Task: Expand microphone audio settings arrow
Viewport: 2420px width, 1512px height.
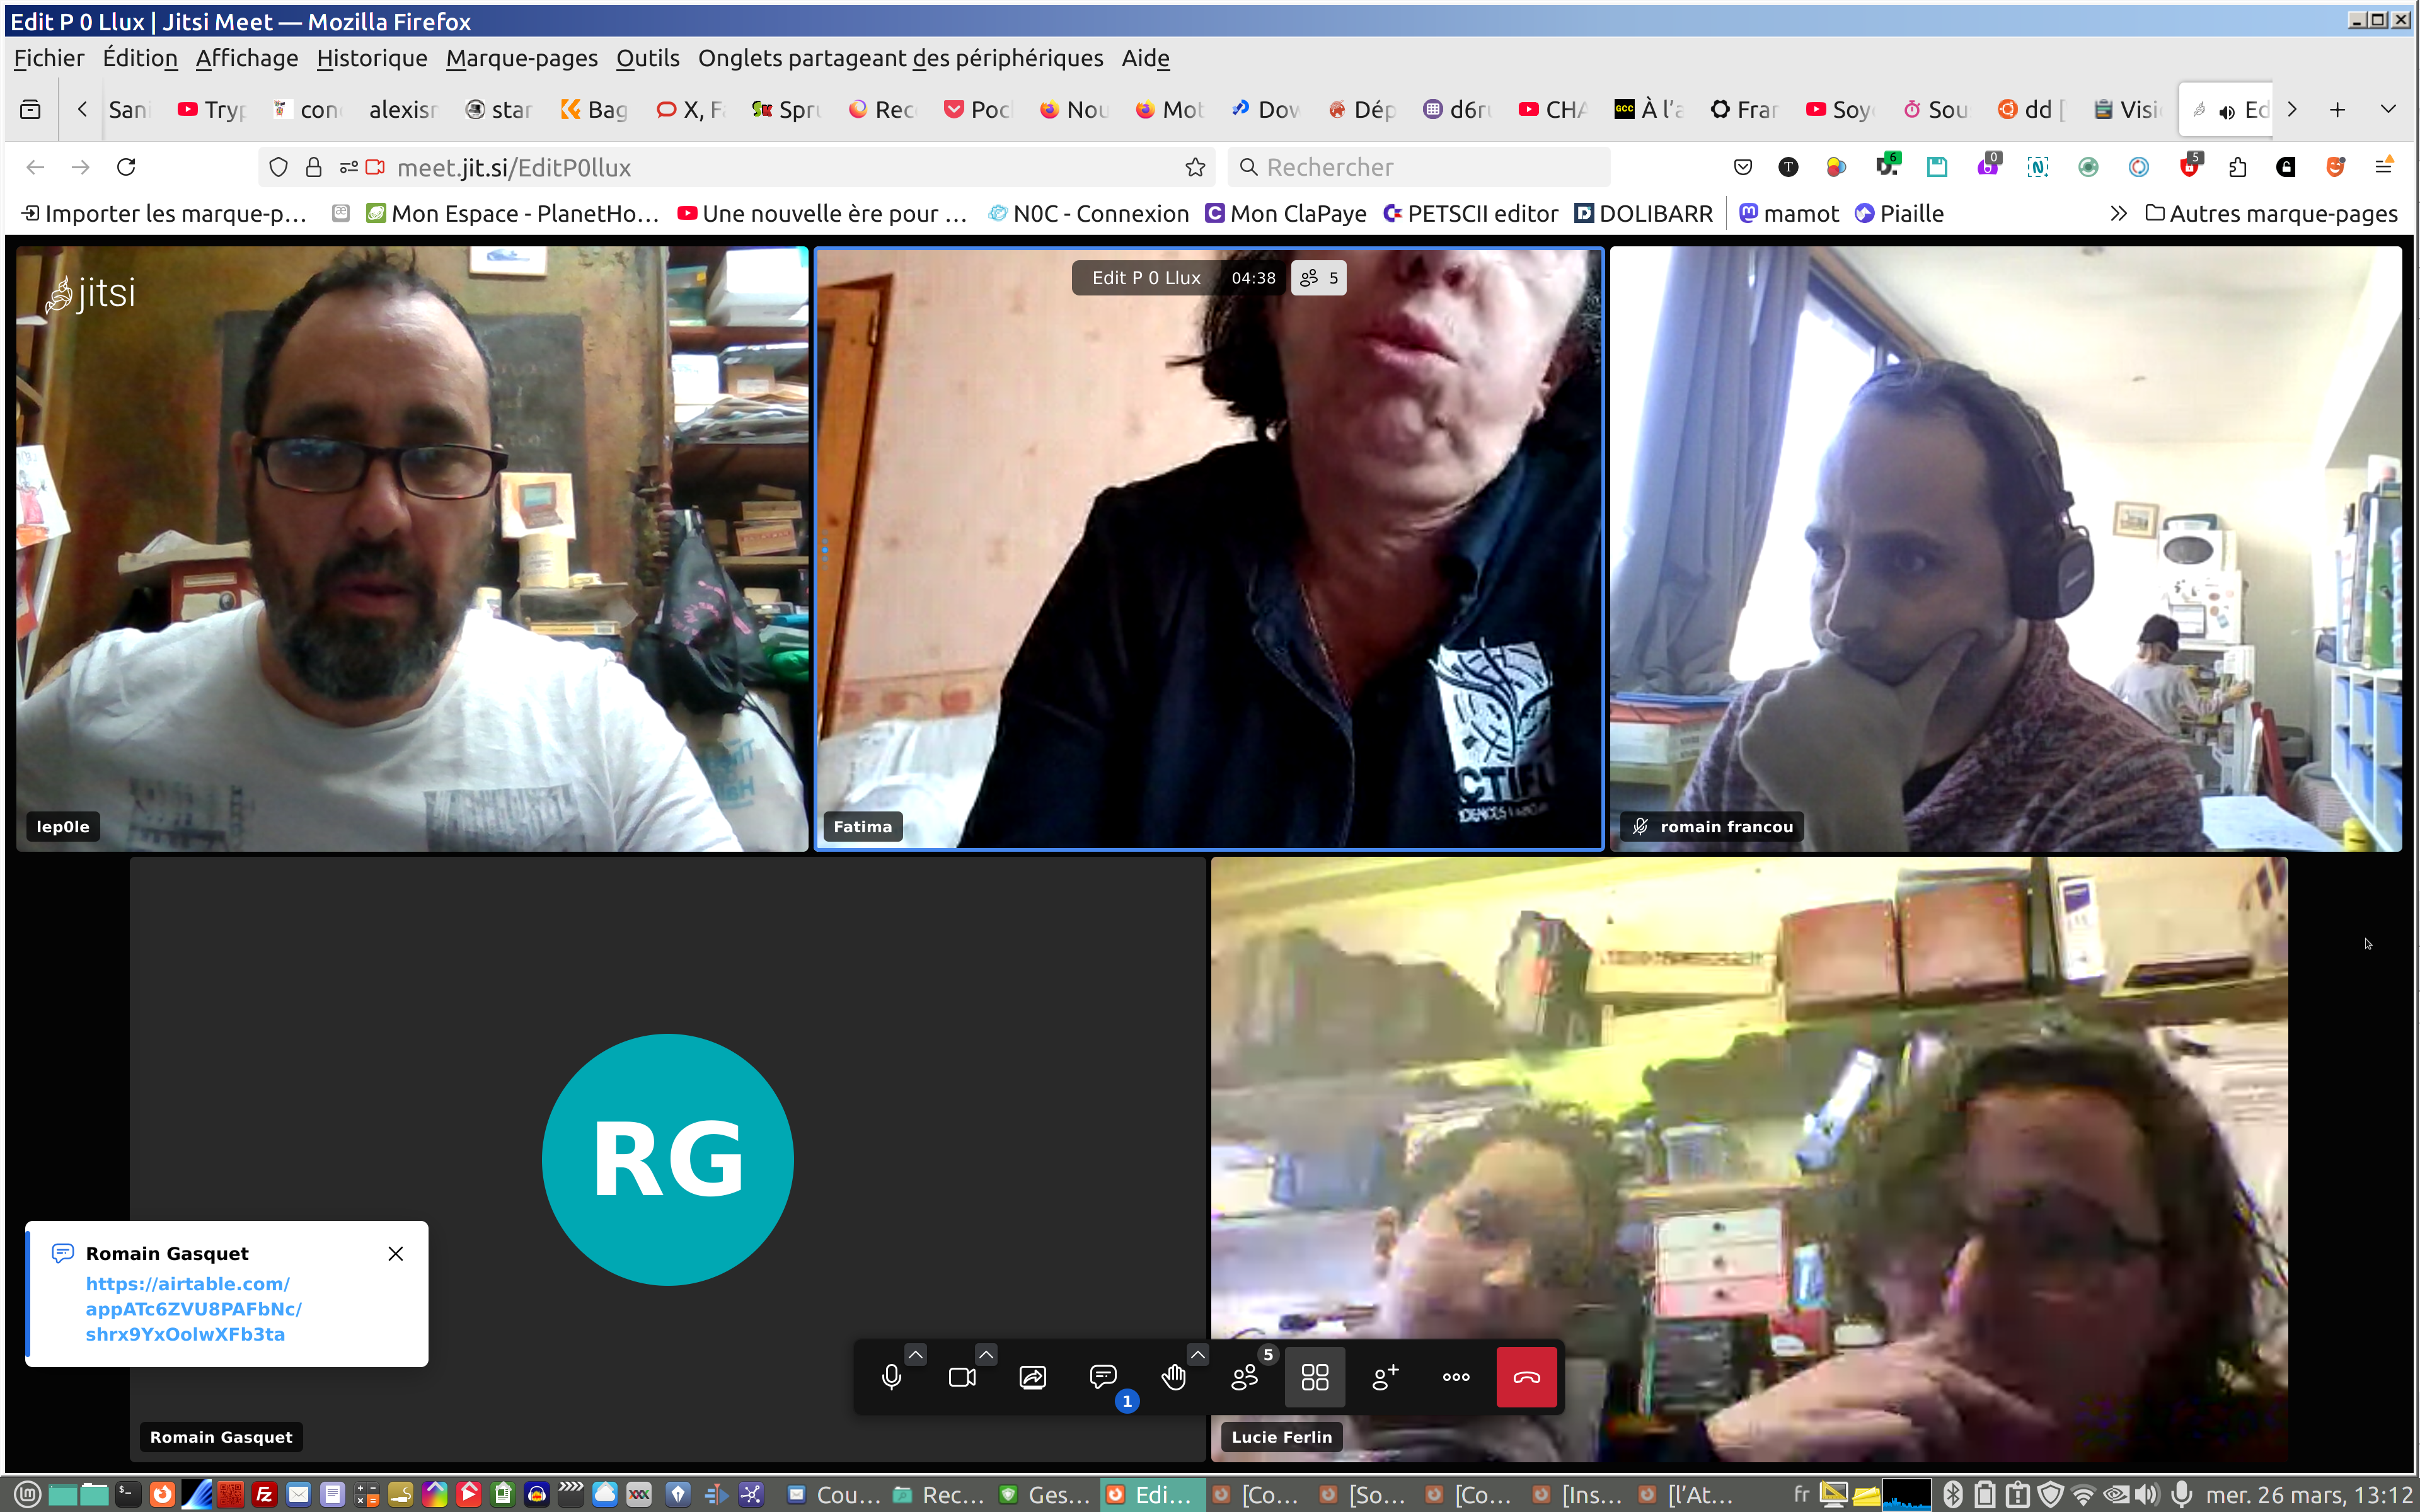Action: coord(915,1354)
